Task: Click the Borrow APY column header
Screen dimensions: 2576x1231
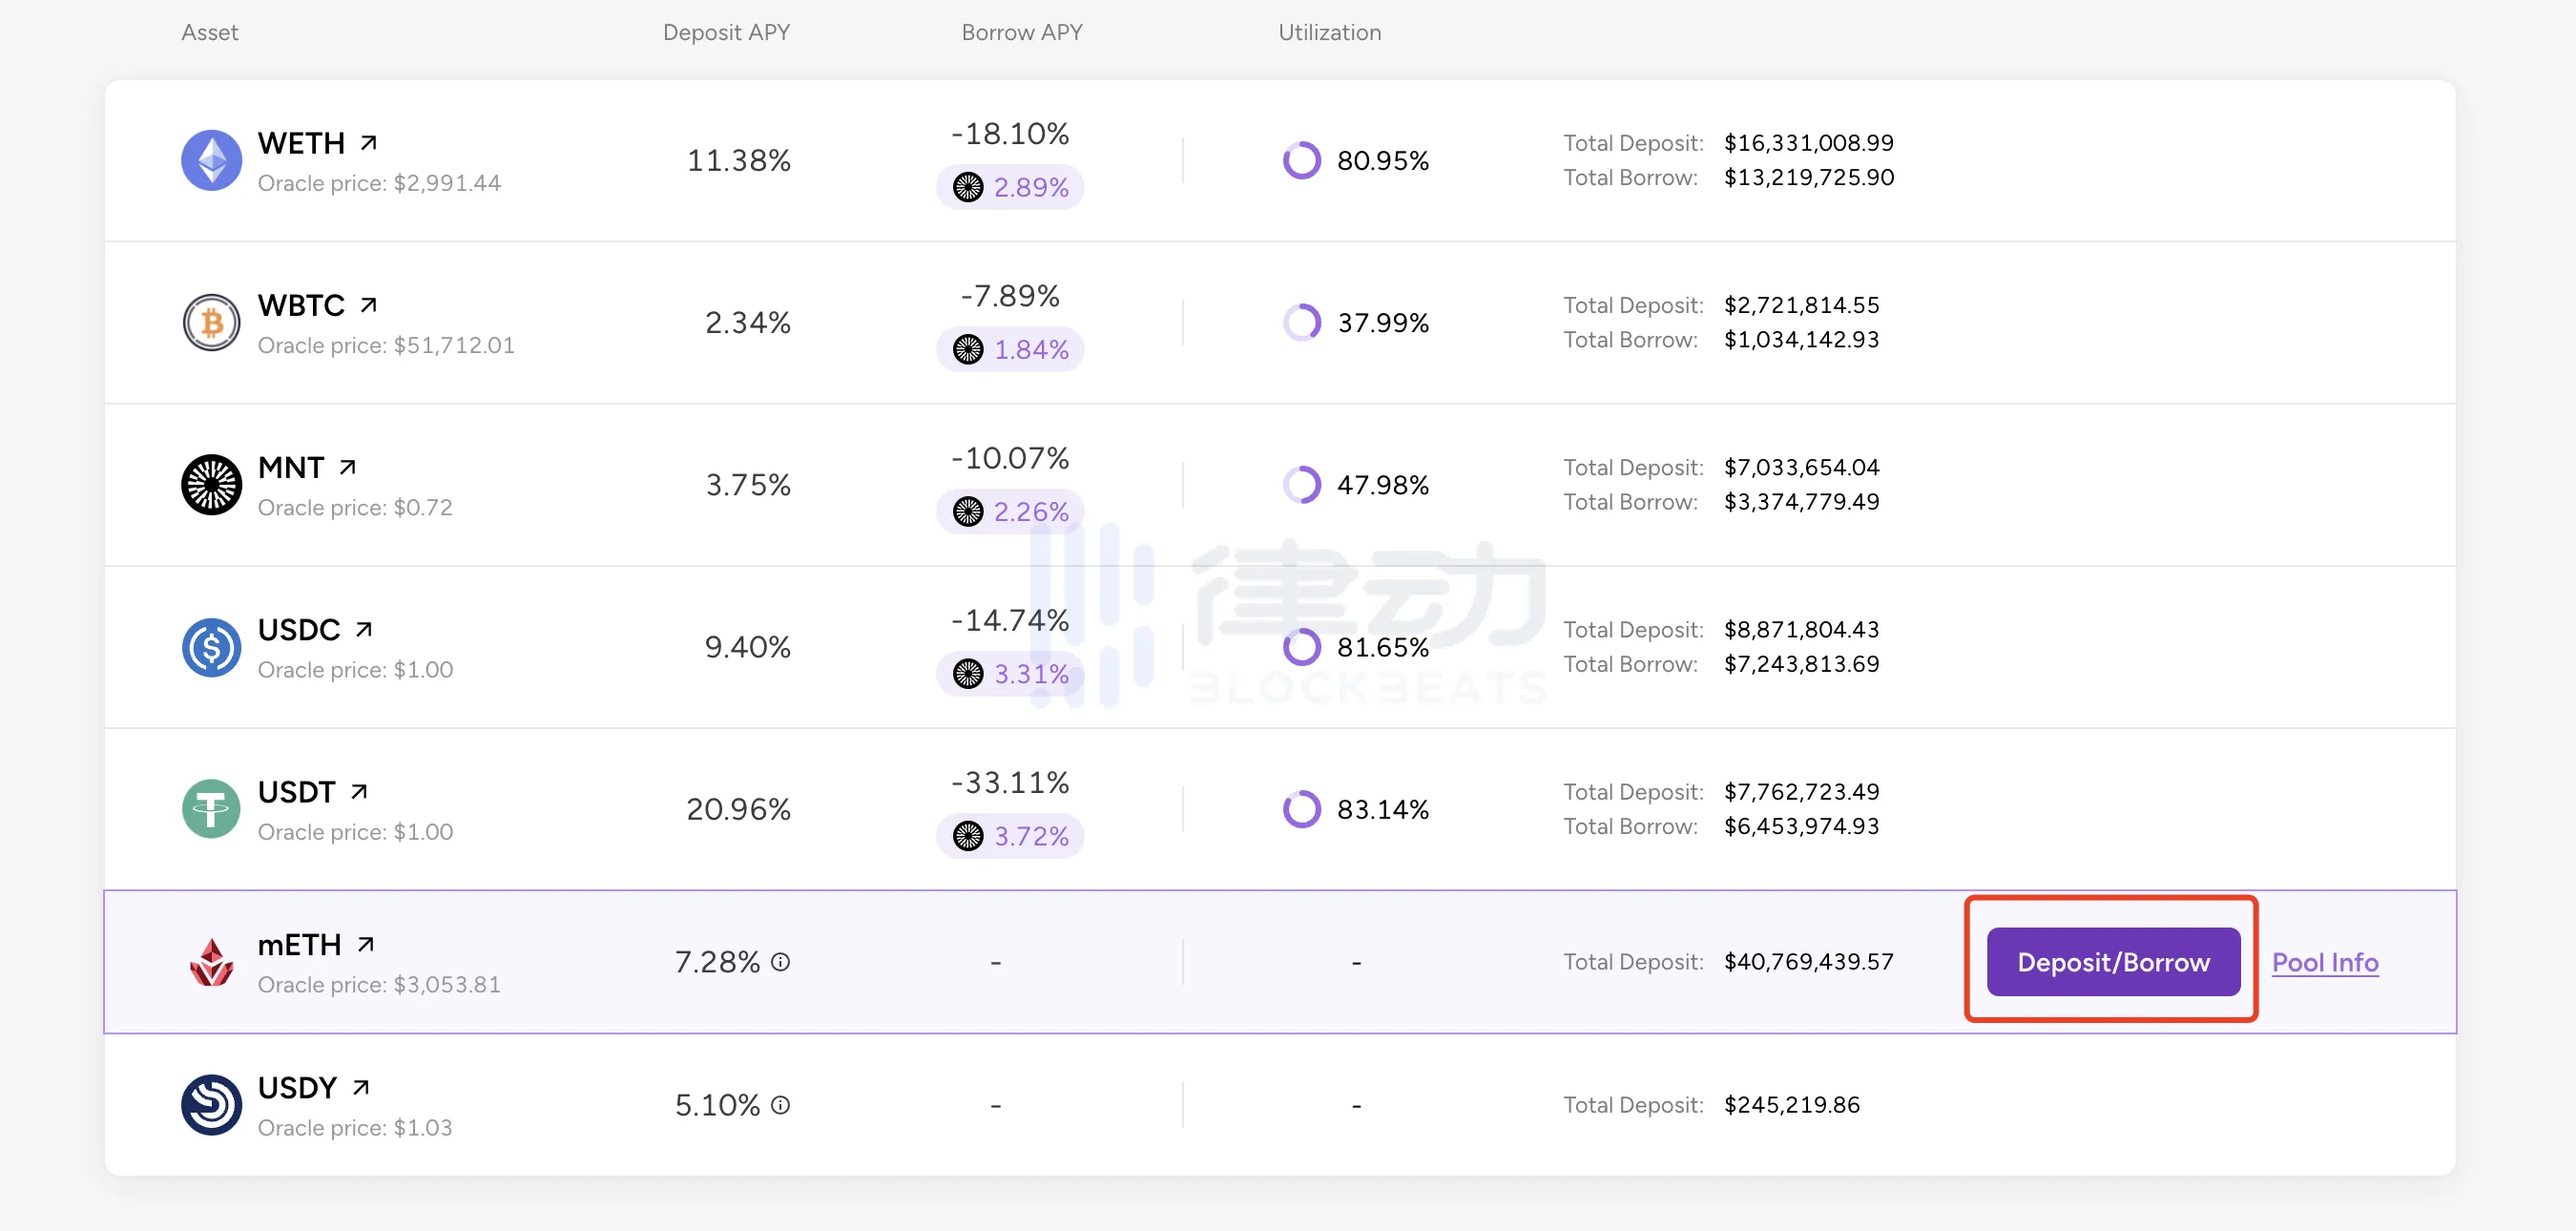Action: [x=1021, y=32]
